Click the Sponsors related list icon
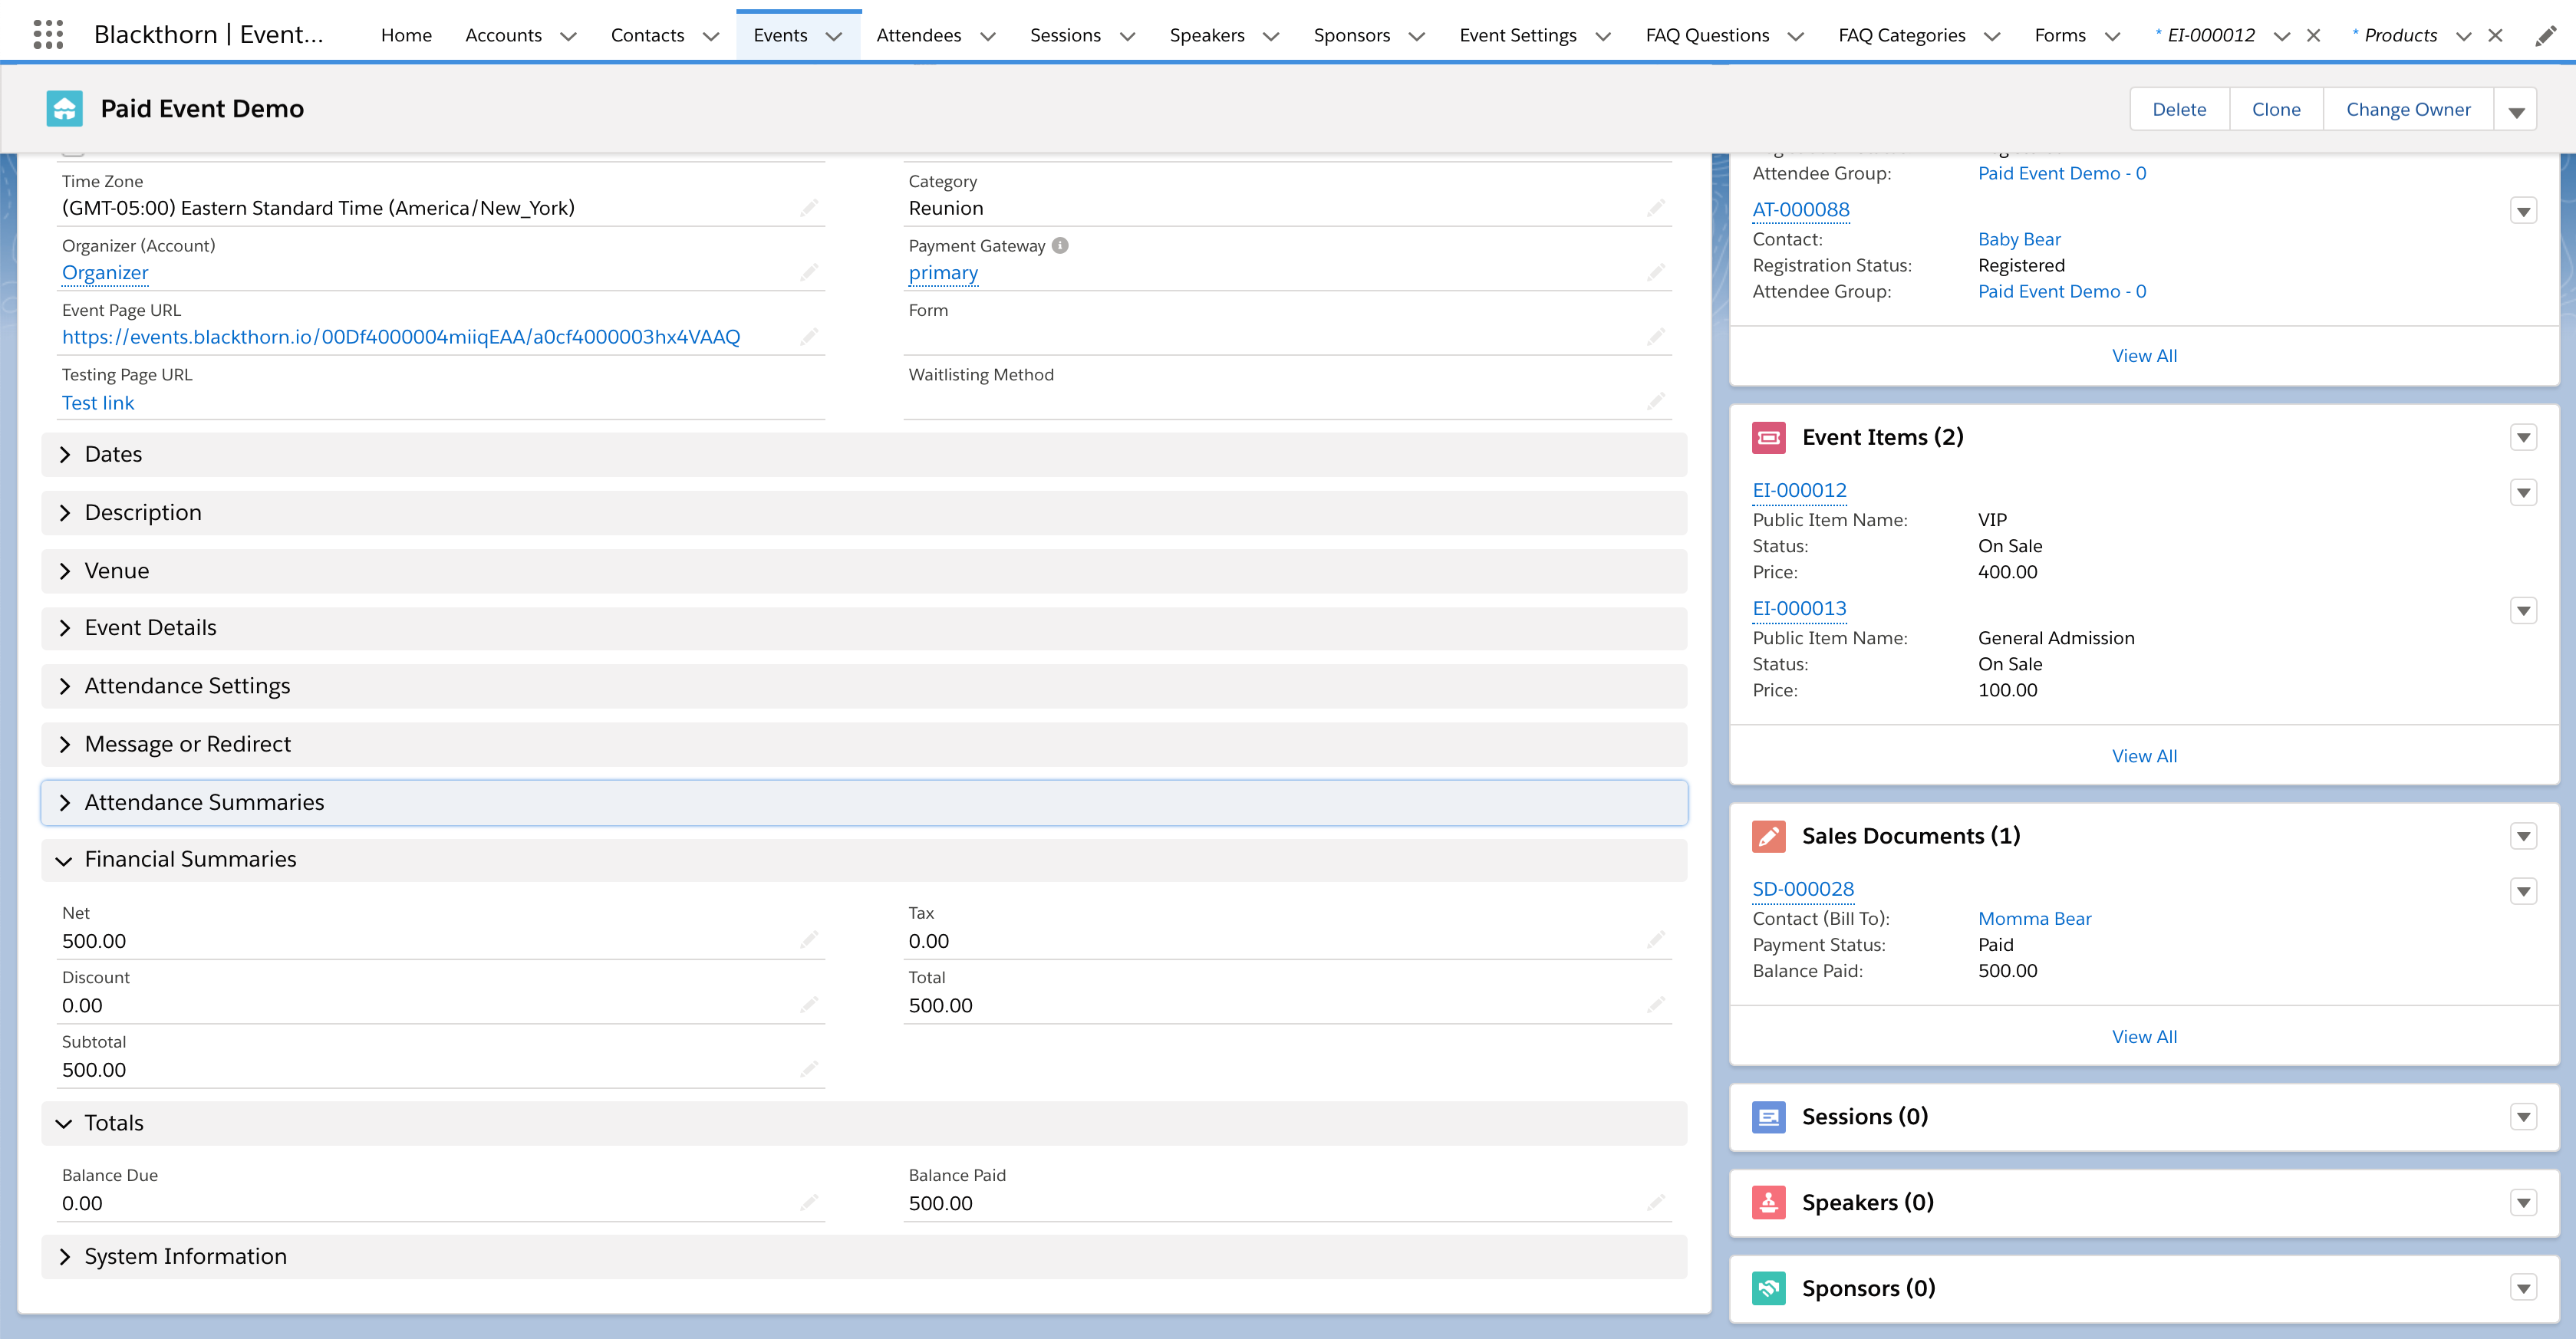The width and height of the screenshot is (2576, 1339). [1768, 1288]
